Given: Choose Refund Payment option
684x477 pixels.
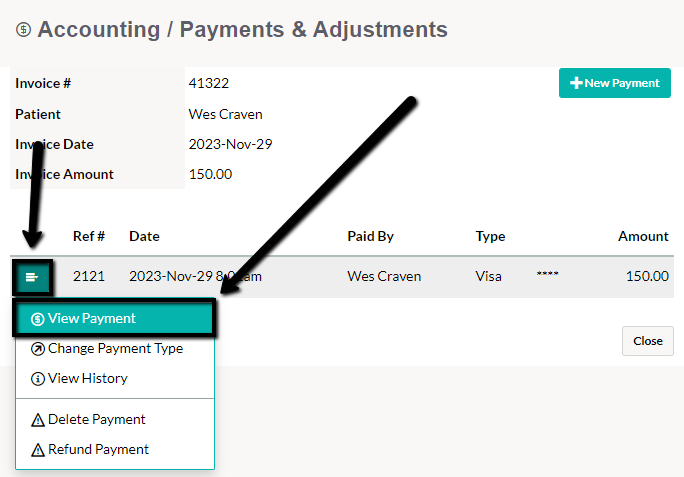Looking at the screenshot, I should [115, 450].
